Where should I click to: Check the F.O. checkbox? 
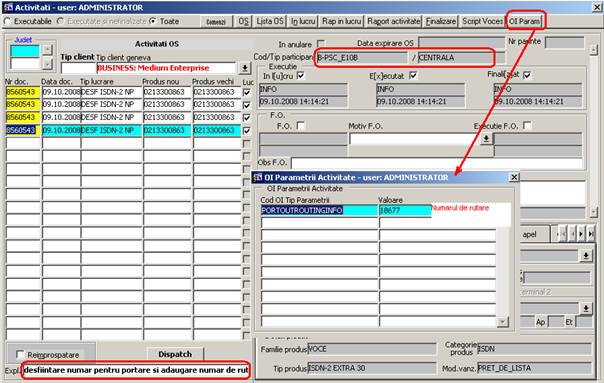pyautogui.click(x=300, y=126)
